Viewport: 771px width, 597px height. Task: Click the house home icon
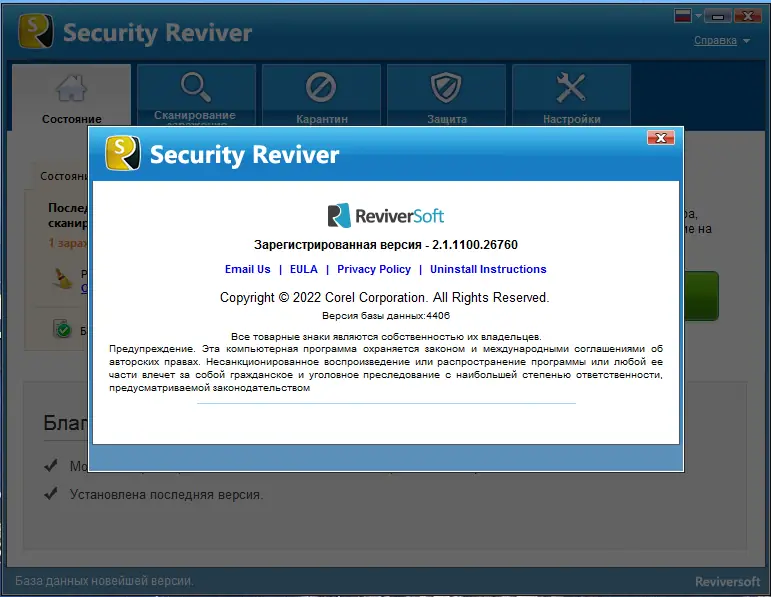coord(72,89)
